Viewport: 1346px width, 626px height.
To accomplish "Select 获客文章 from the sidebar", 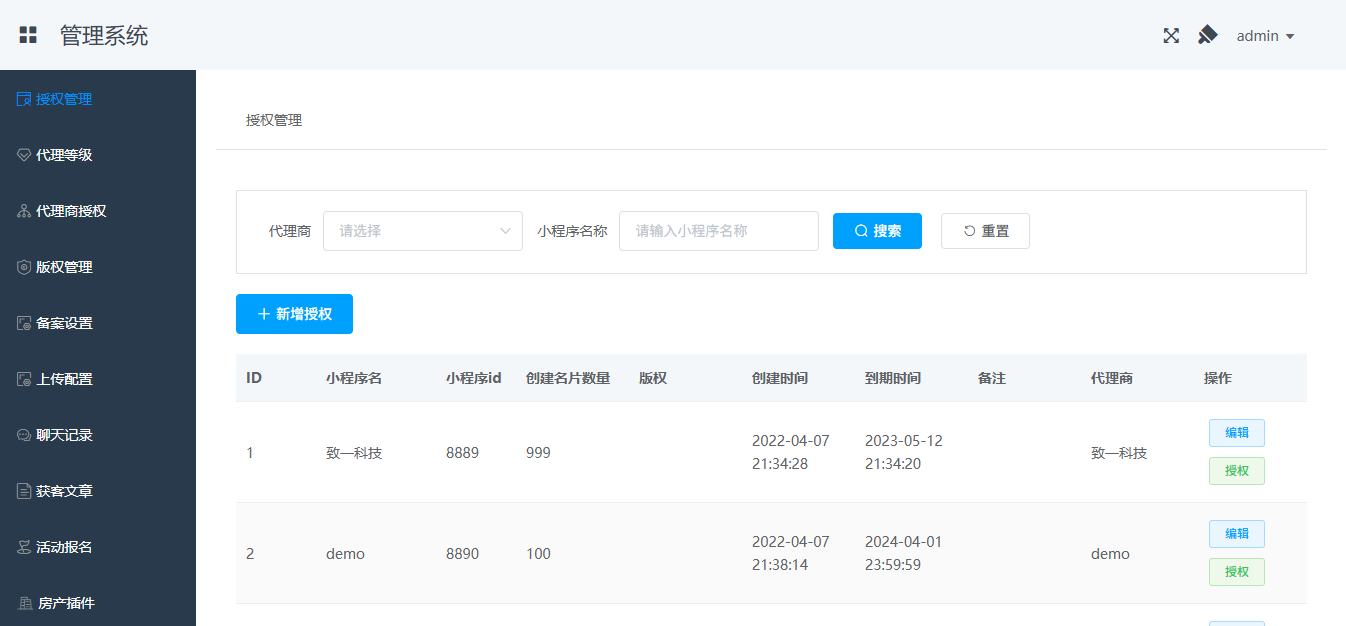I will 64,491.
